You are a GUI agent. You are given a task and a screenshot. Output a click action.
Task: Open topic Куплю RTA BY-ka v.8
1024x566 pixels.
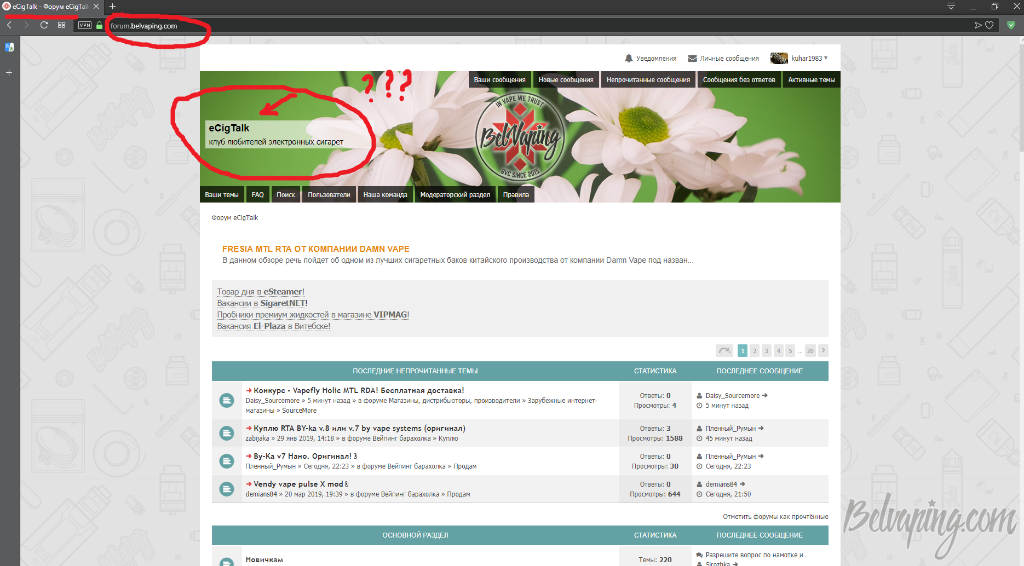point(359,428)
